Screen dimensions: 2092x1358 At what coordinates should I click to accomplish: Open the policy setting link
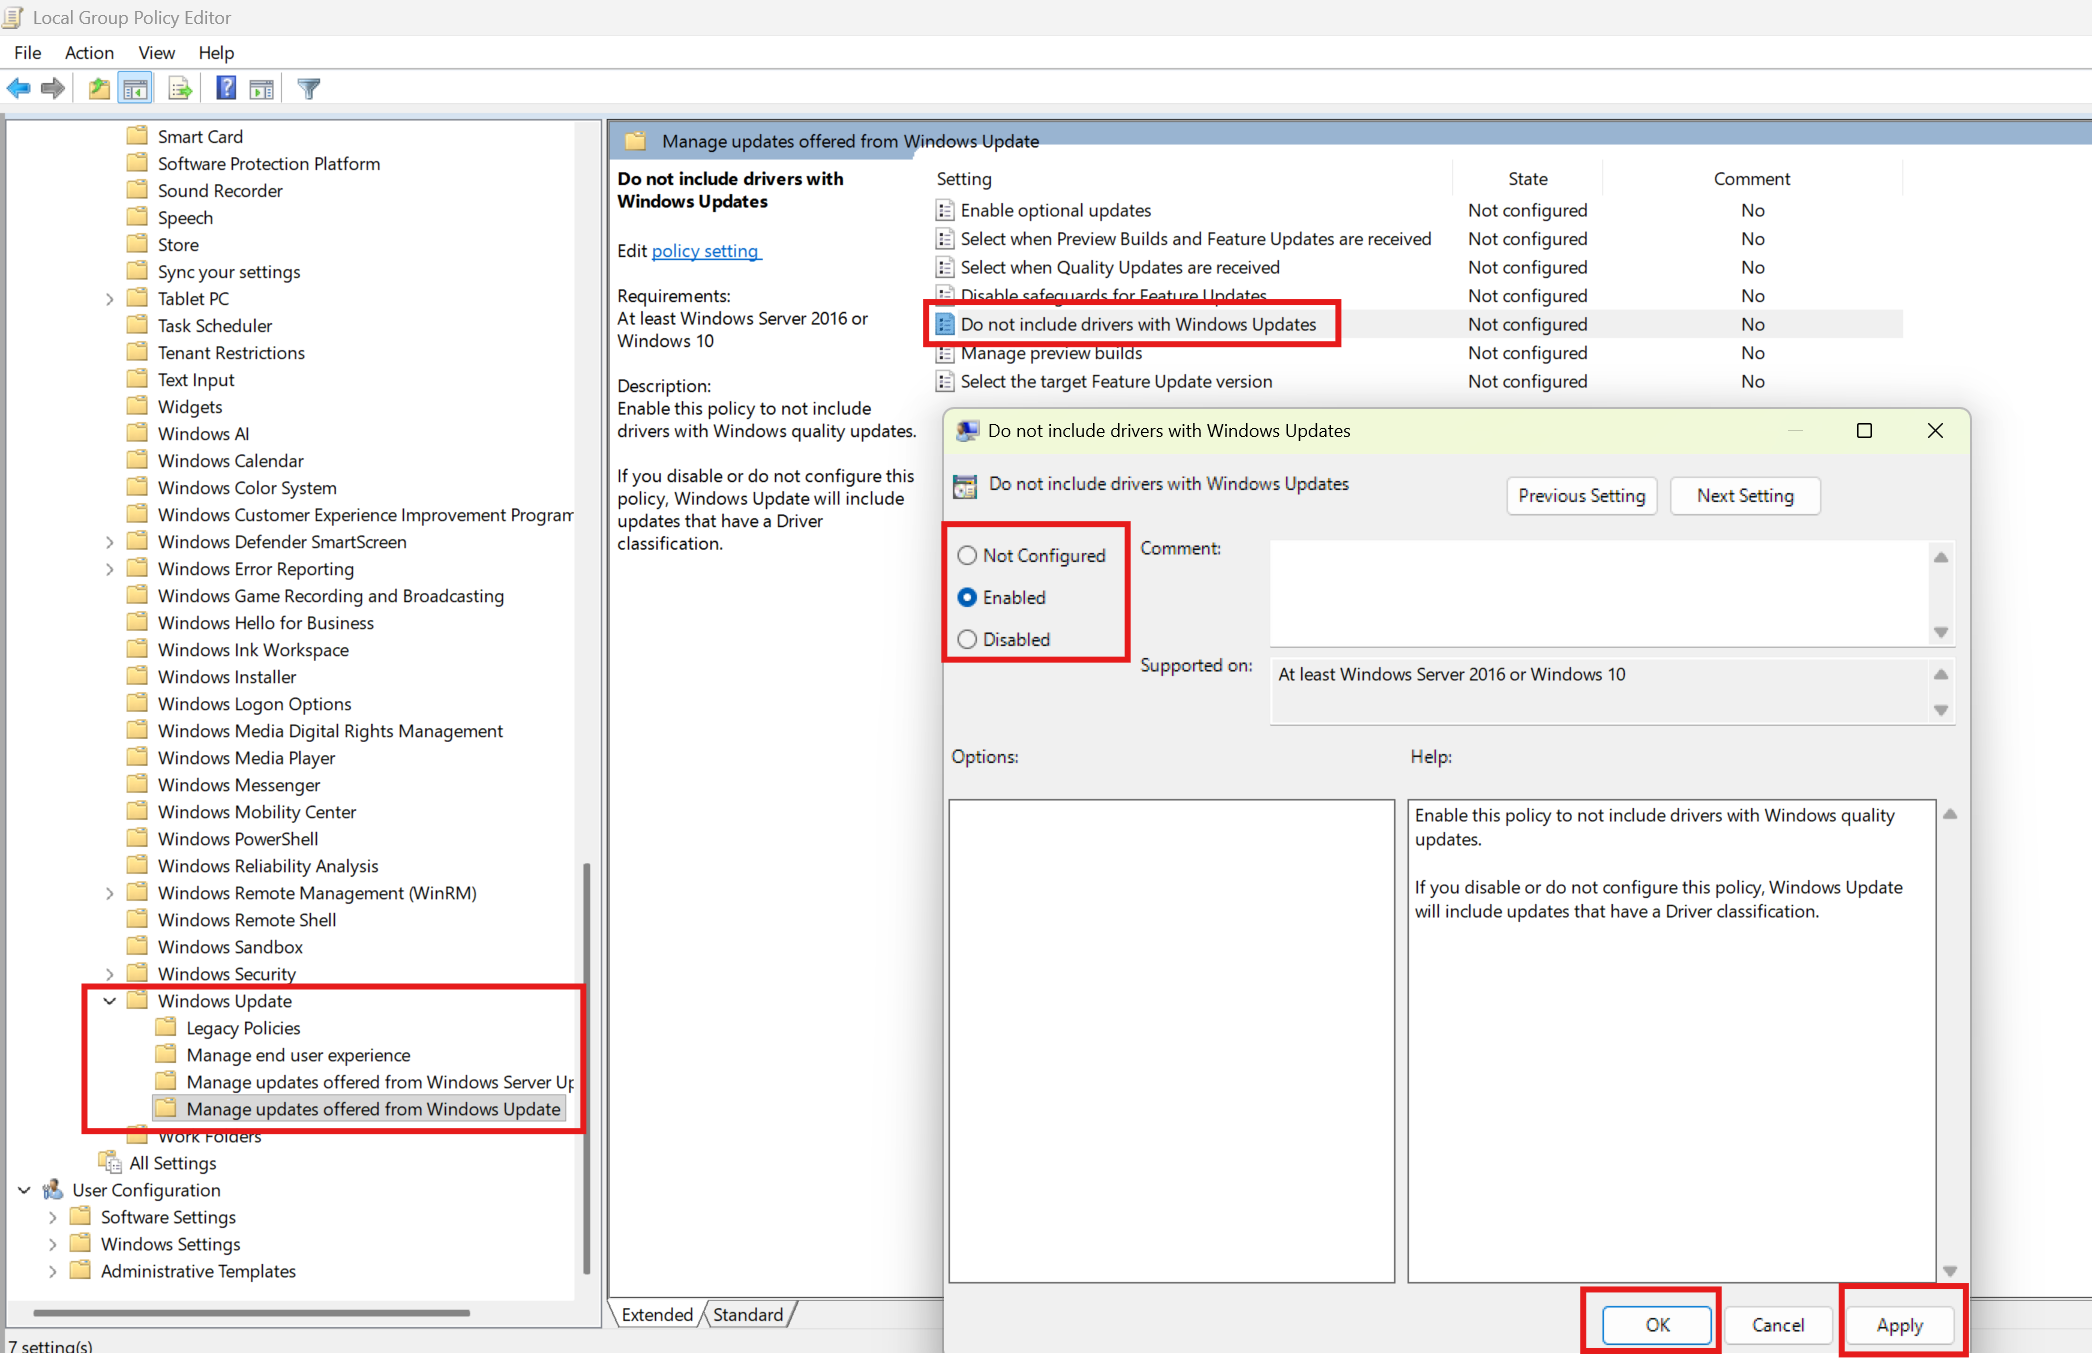(x=705, y=251)
